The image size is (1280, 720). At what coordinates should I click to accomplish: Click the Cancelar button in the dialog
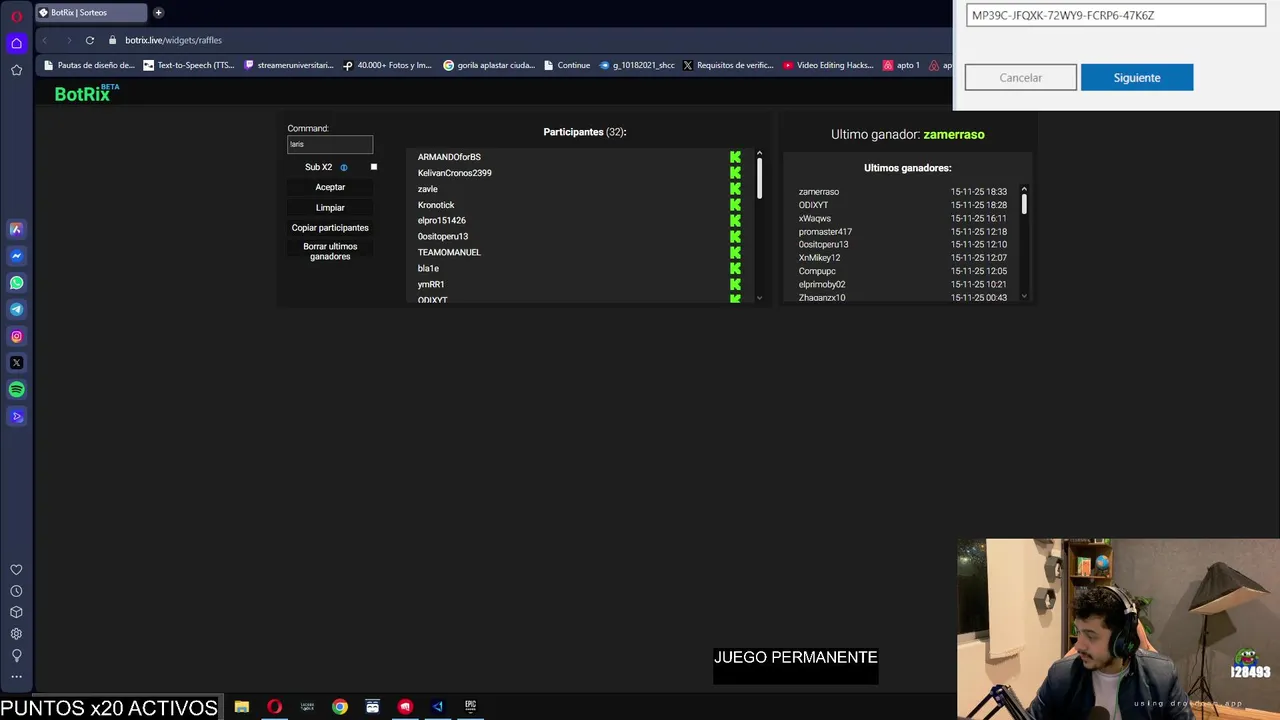[x=1021, y=78]
